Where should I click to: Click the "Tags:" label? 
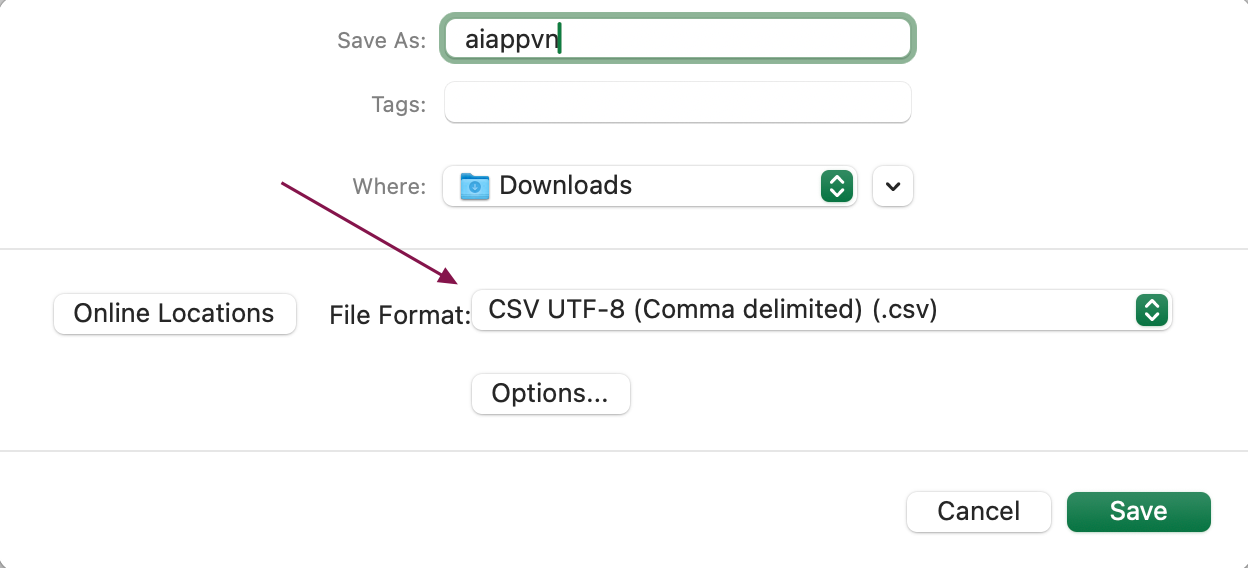point(398,104)
